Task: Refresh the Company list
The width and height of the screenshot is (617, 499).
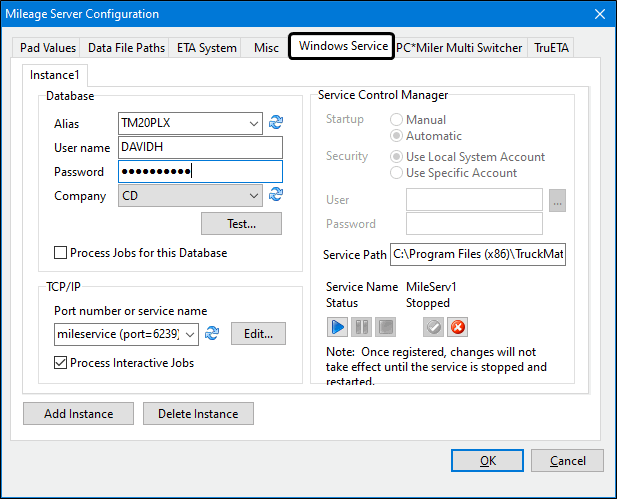Action: (276, 196)
